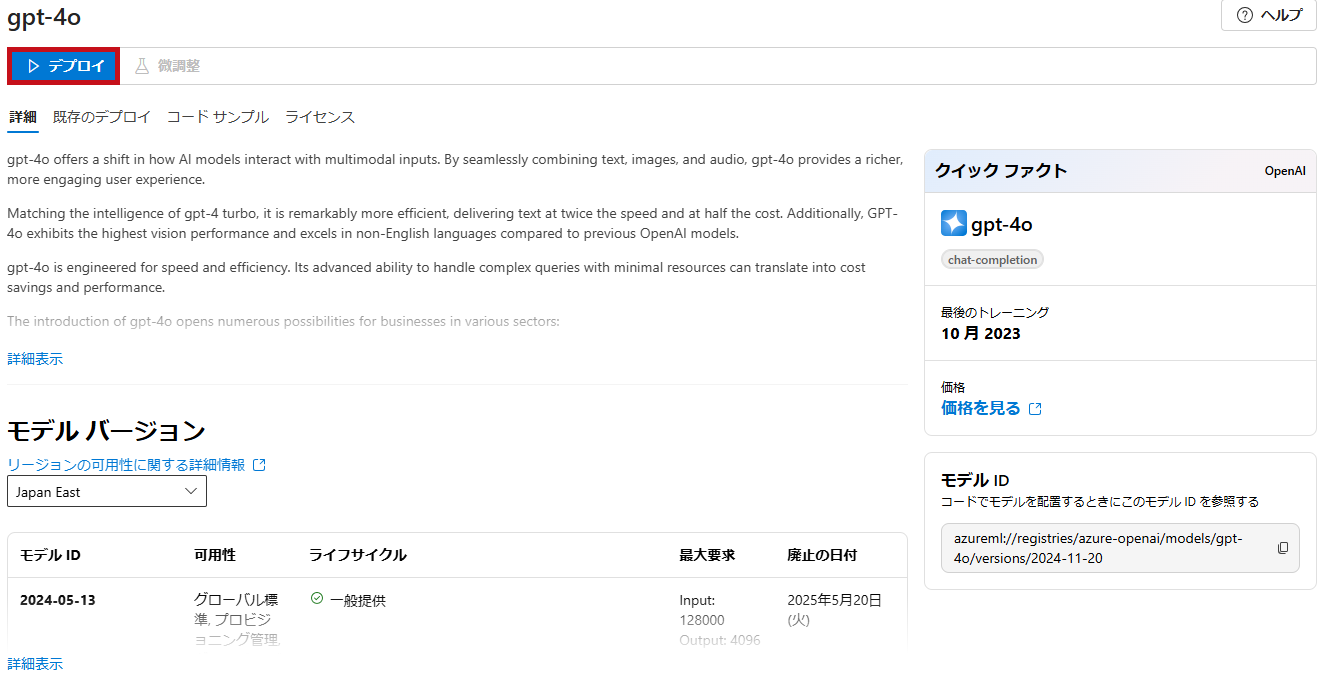Screen dimensions: 1323x685
Task: Click the chat-completion tag
Action: click(x=992, y=260)
